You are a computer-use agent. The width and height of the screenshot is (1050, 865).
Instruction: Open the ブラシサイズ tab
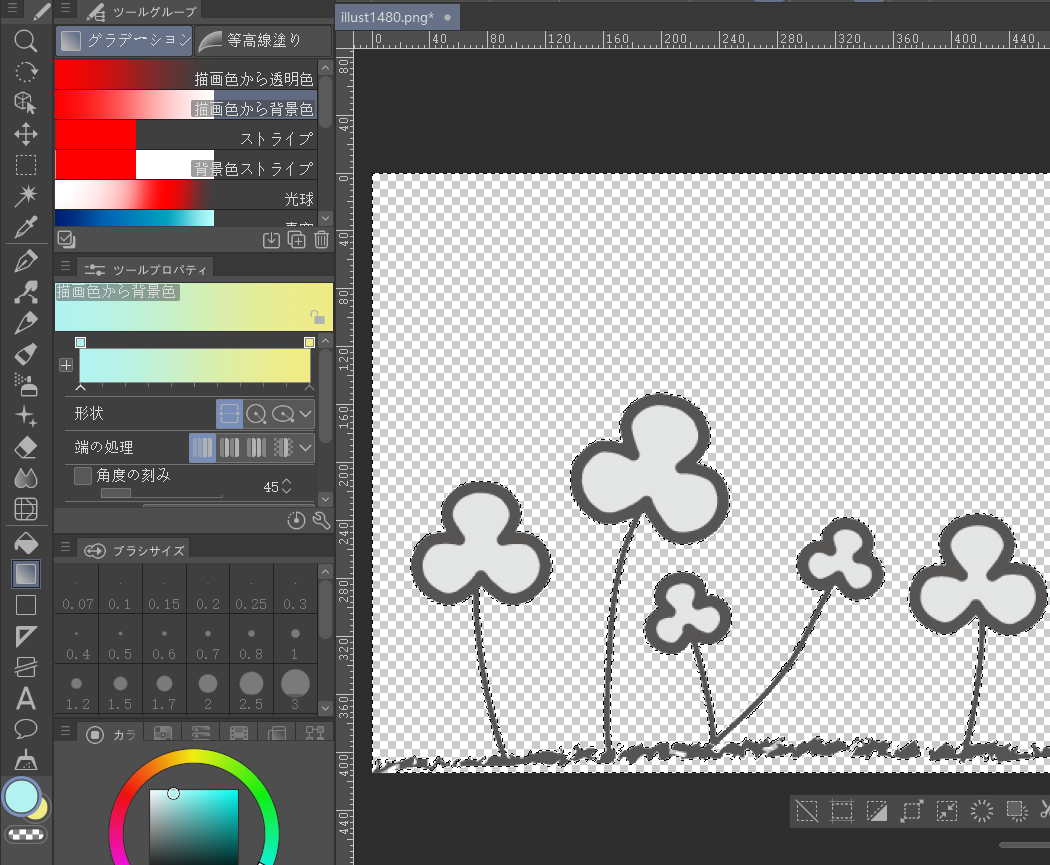pos(135,550)
